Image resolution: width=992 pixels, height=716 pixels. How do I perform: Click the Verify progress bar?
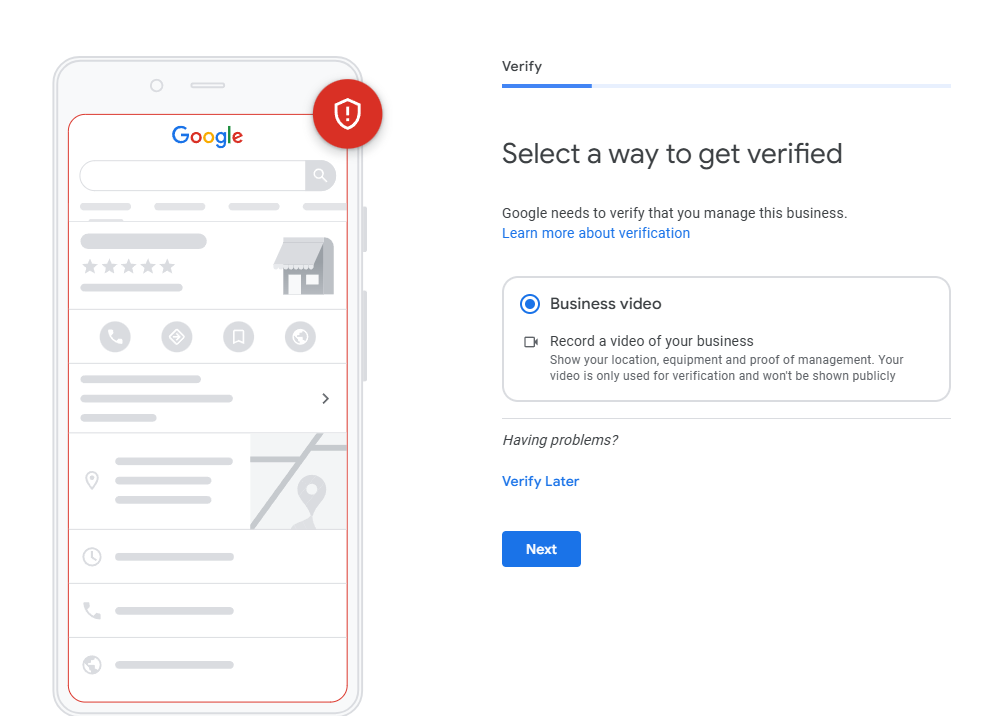(726, 86)
